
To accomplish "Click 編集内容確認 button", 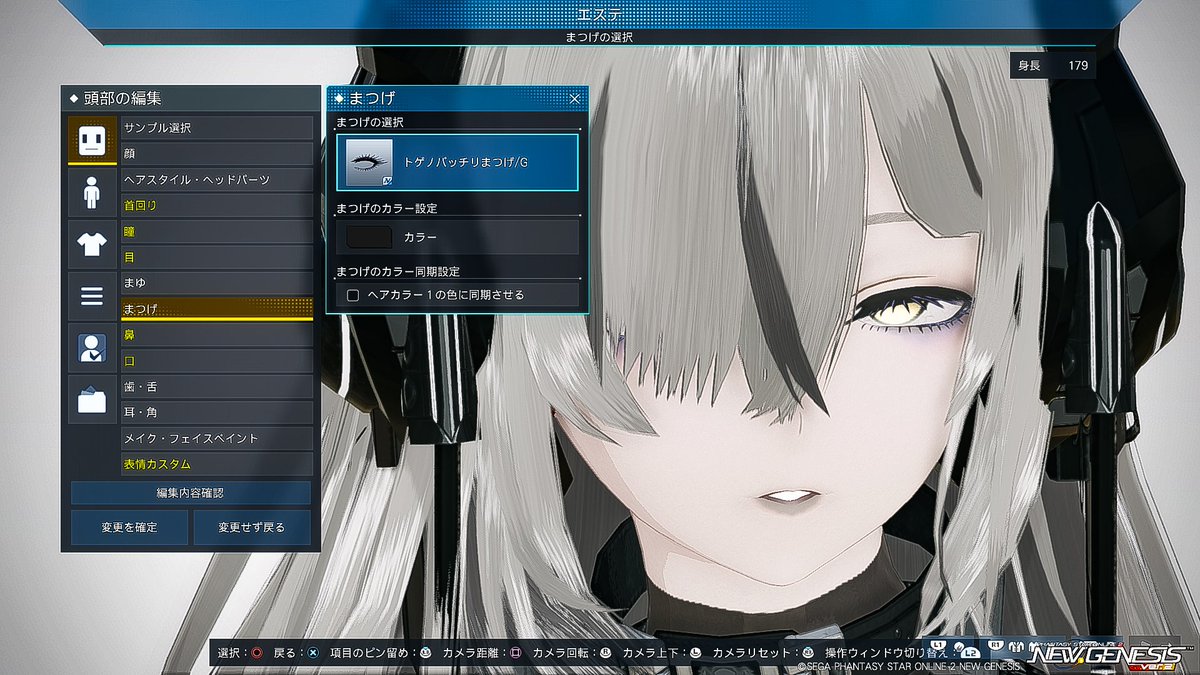I will [x=190, y=493].
